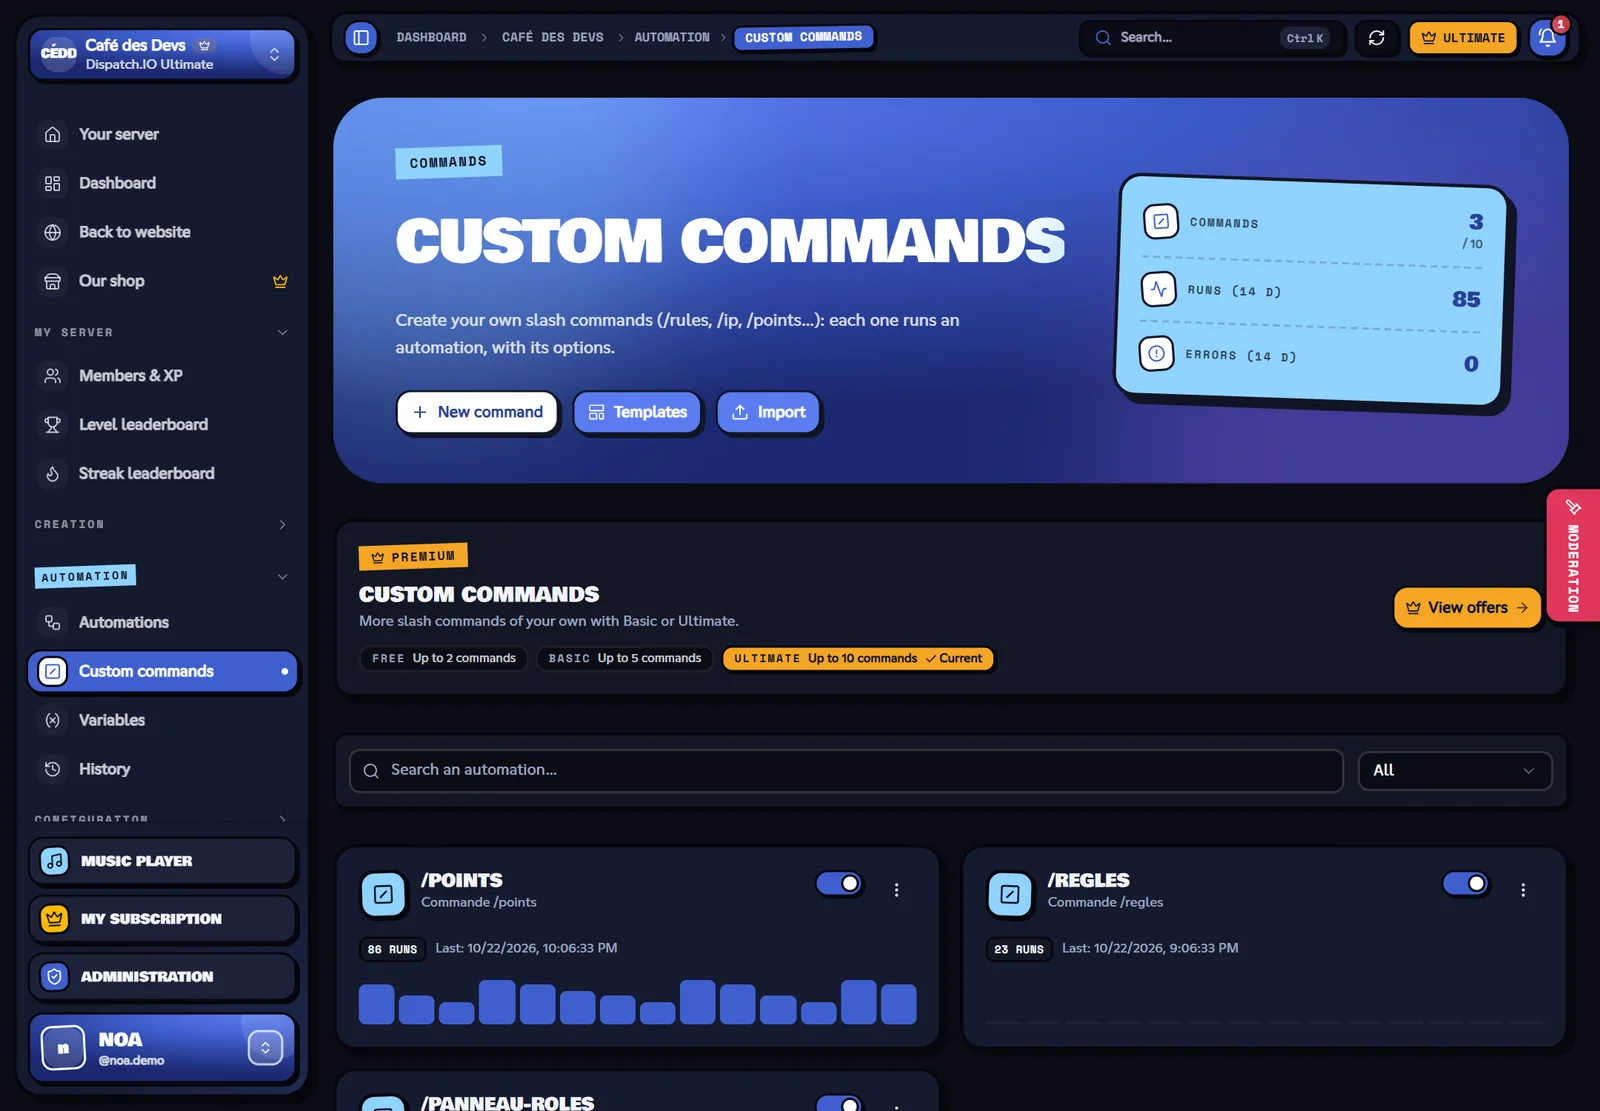The height and width of the screenshot is (1111, 1600).
Task: Click the crown icon beside Our shop
Action: pyautogui.click(x=280, y=281)
